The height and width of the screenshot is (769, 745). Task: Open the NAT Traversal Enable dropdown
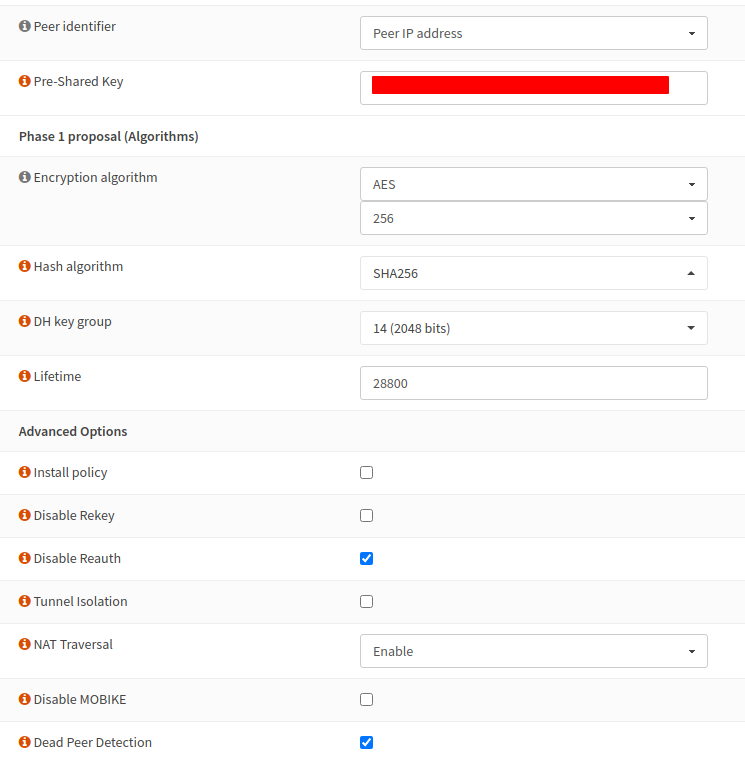point(534,651)
